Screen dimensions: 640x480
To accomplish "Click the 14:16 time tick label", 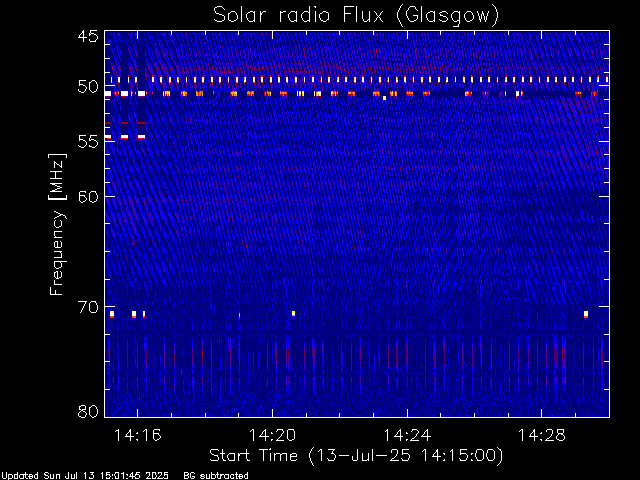I will pyautogui.click(x=138, y=435).
